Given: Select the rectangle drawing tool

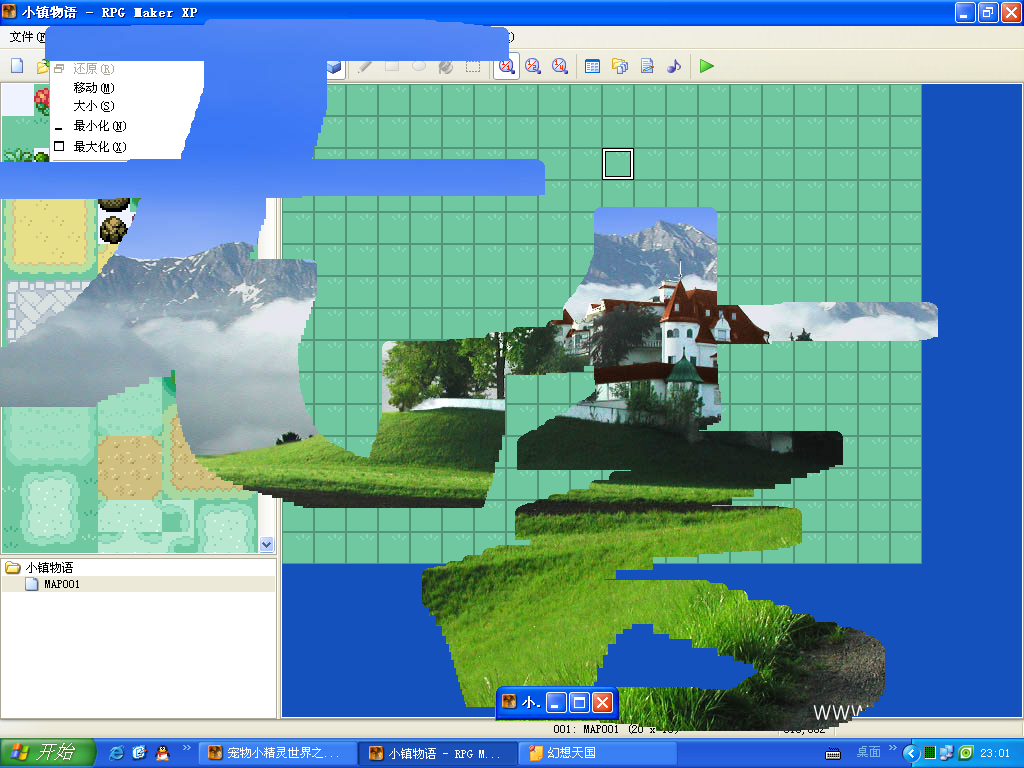Looking at the screenshot, I should (392, 66).
